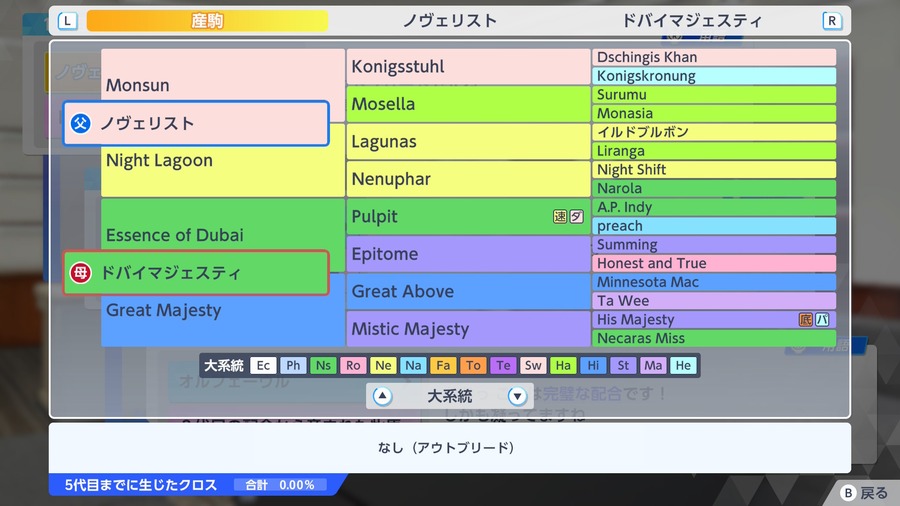
Task: Click the Ro lineage swatch
Action: [353, 365]
